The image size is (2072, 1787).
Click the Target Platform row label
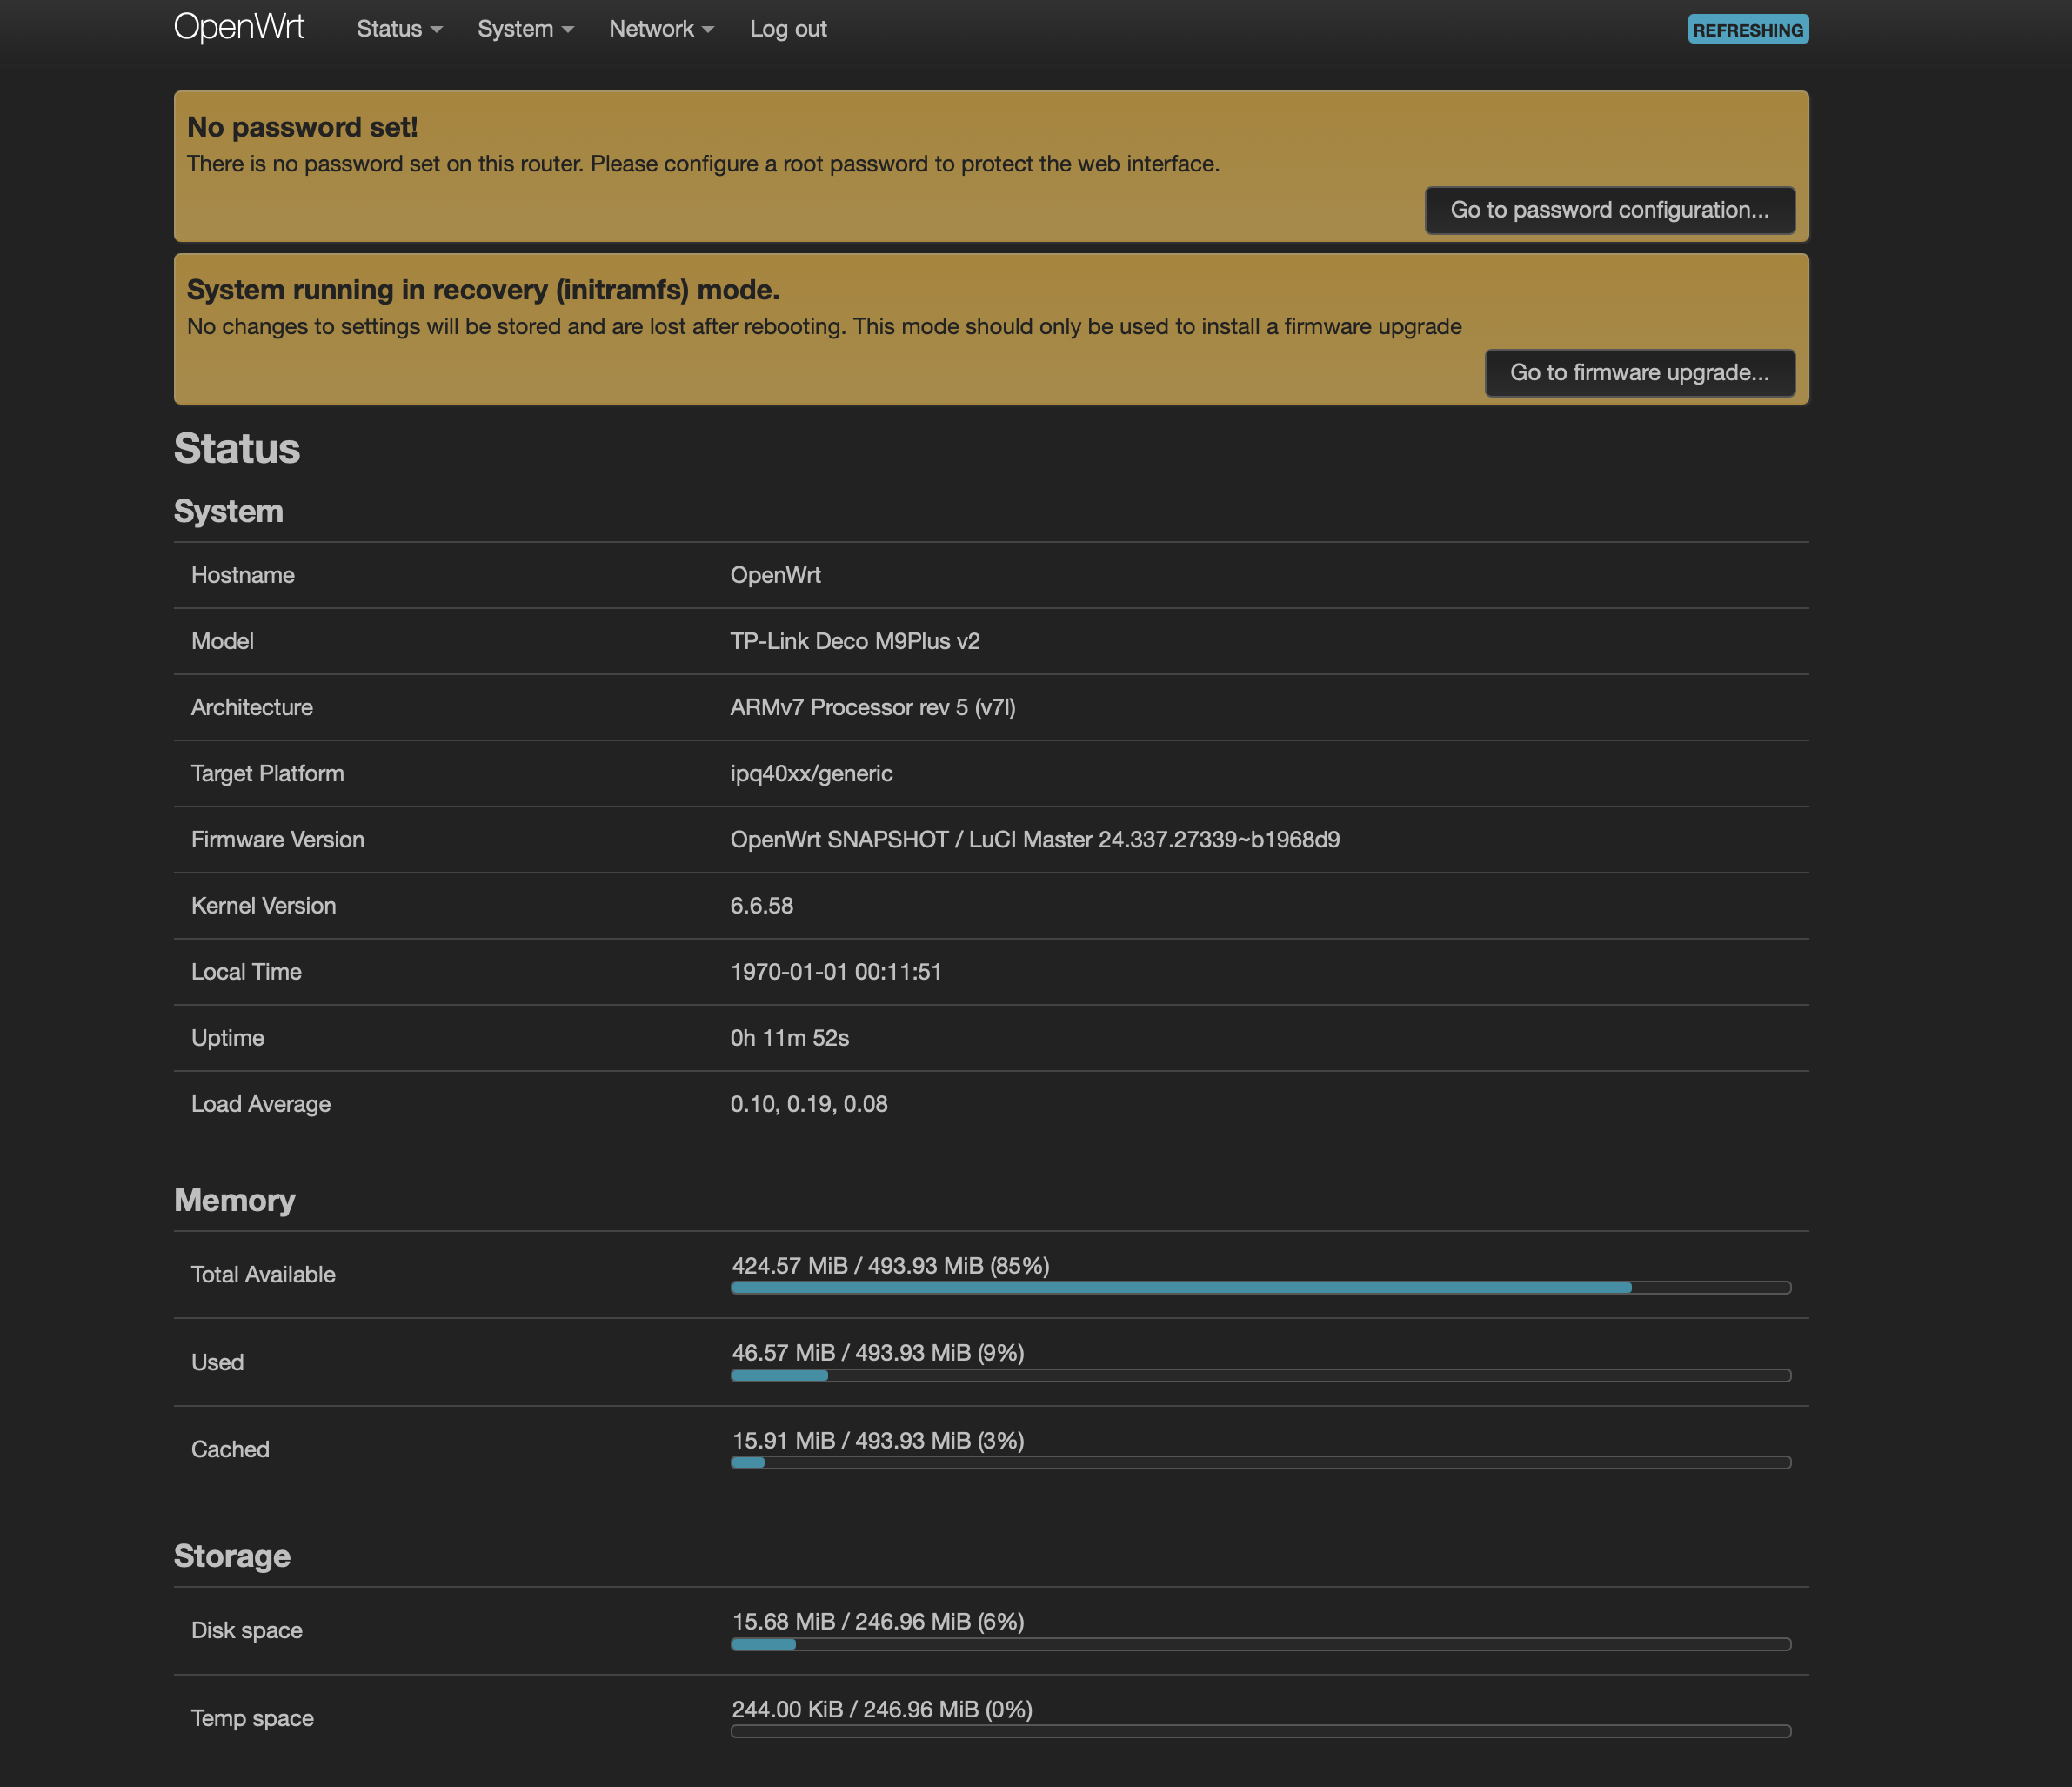click(268, 773)
